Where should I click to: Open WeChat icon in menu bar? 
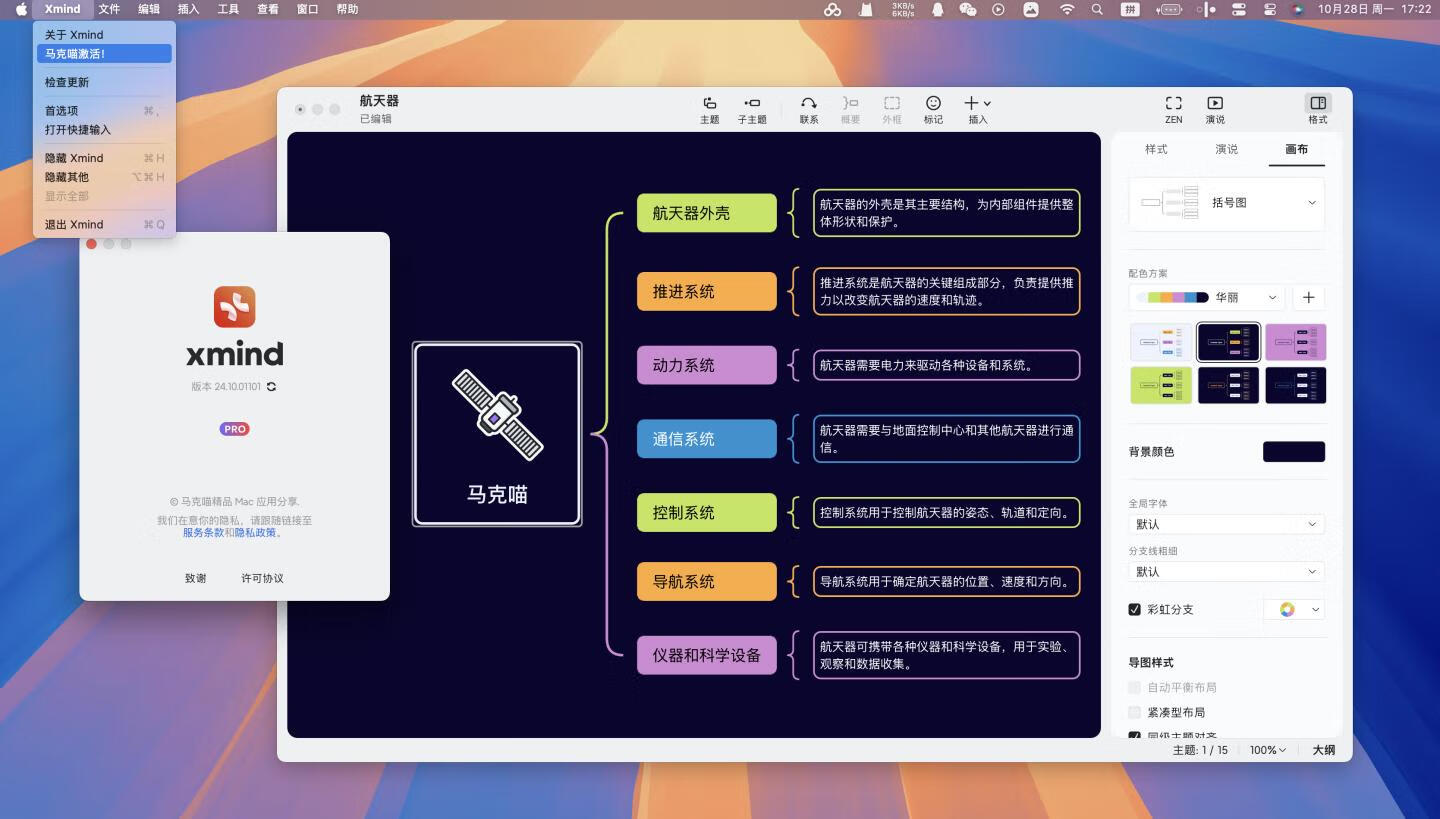[967, 9]
